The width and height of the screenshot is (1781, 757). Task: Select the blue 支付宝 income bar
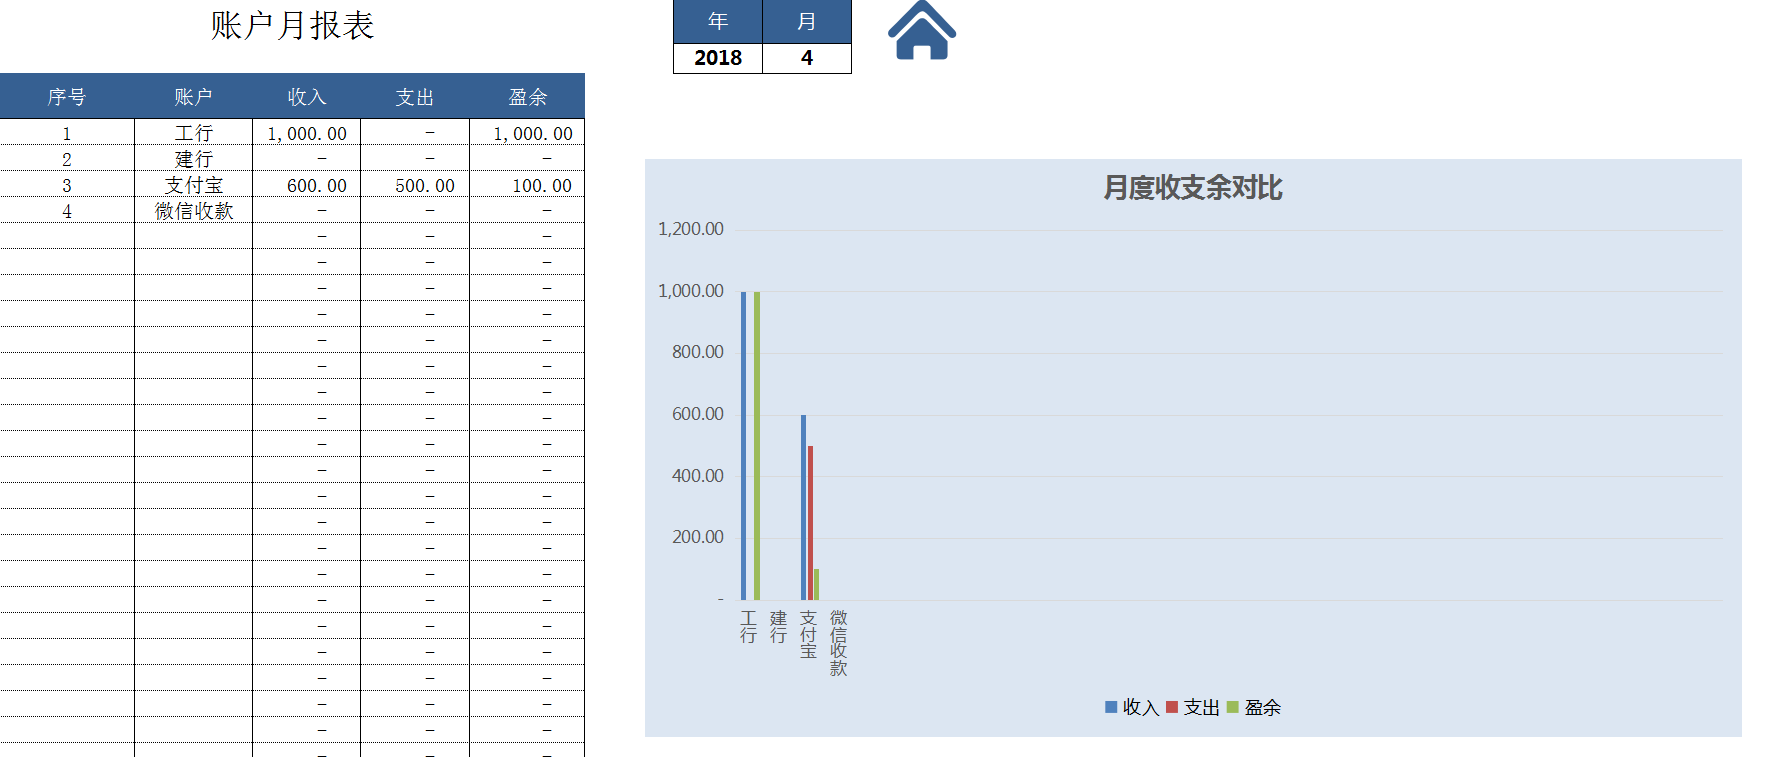[803, 507]
